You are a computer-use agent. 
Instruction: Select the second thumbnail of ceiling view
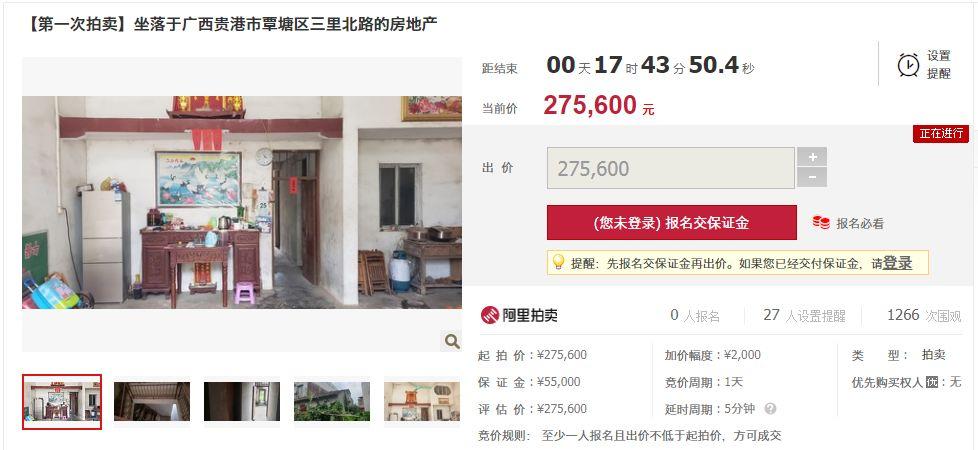(152, 401)
